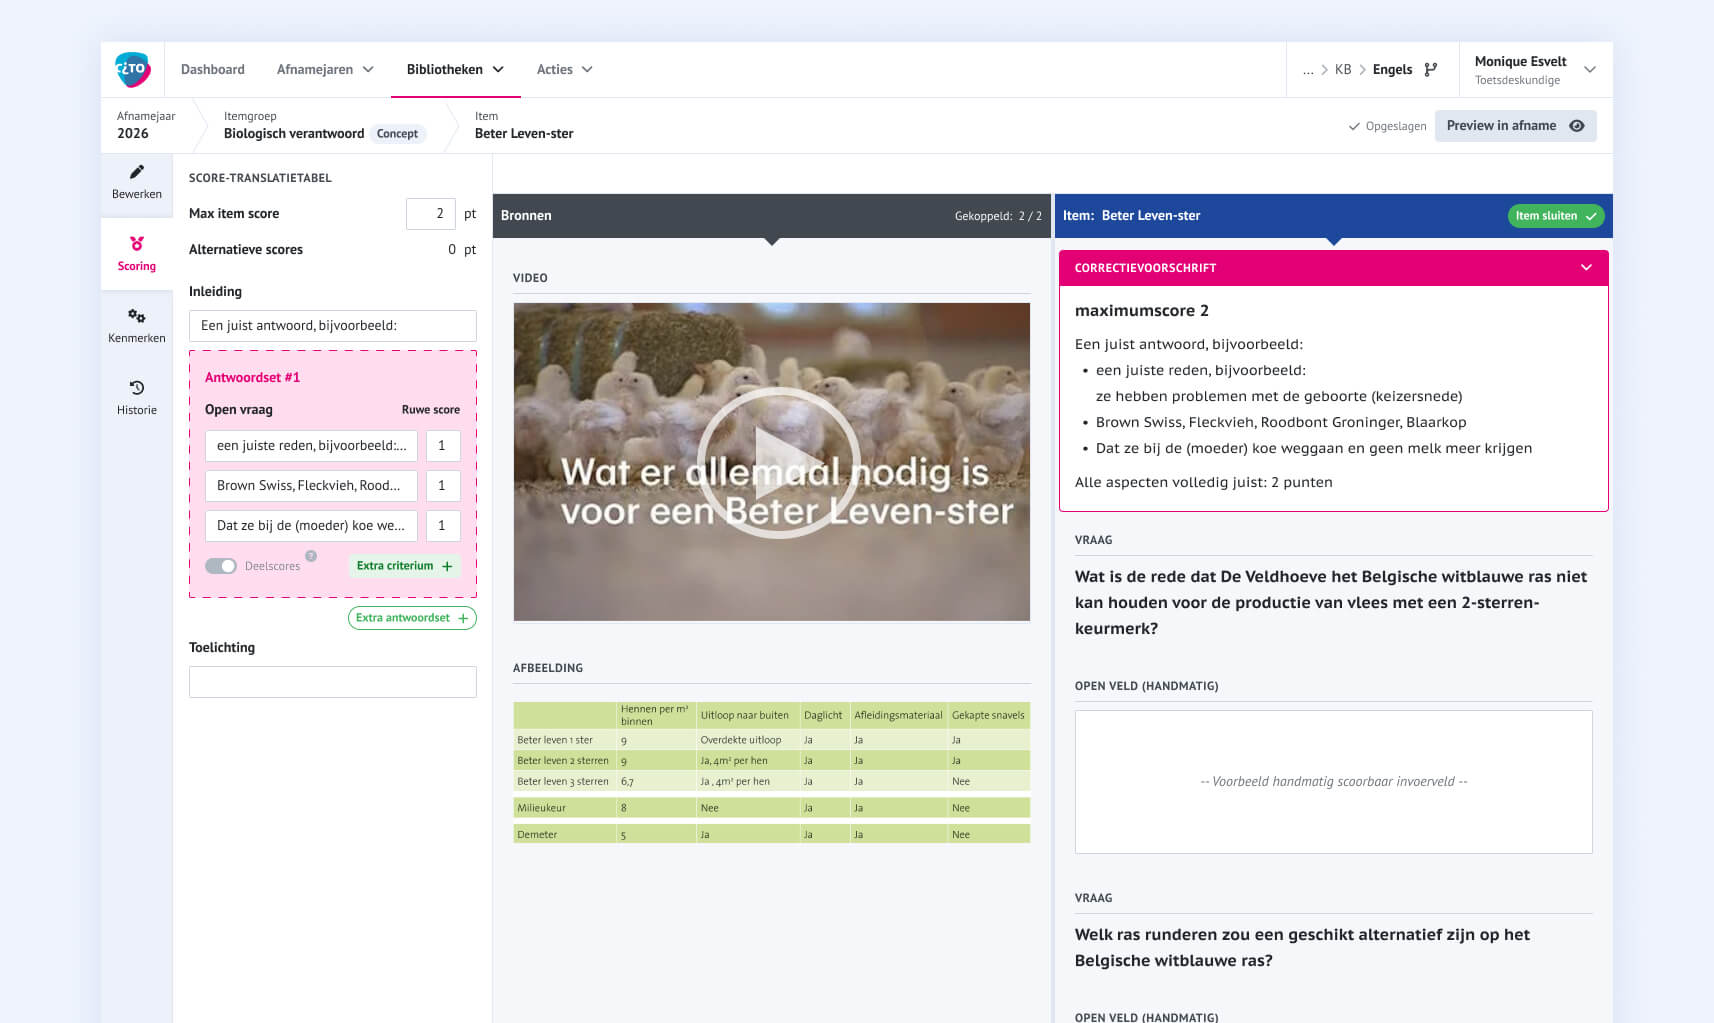The image size is (1714, 1023).
Task: Toggle the Deelscores switch
Action: tap(221, 566)
